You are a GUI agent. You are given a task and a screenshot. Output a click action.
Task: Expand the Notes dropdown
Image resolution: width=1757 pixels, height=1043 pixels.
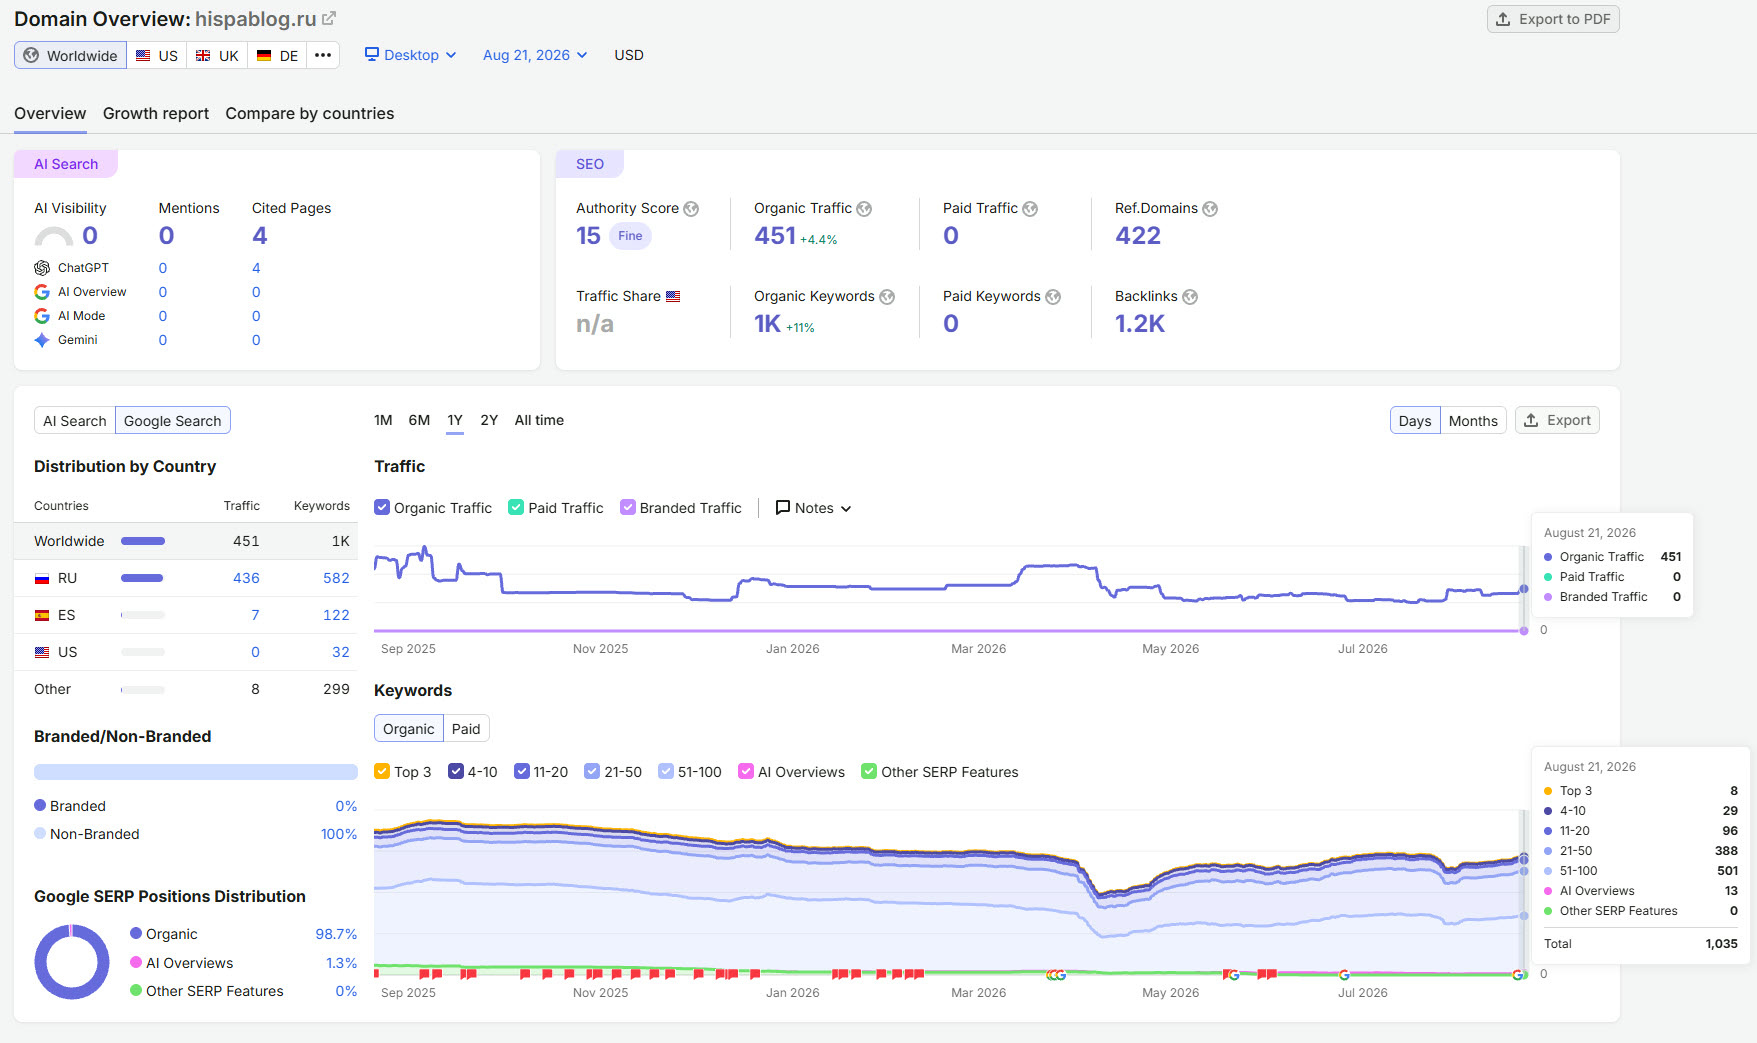point(814,508)
